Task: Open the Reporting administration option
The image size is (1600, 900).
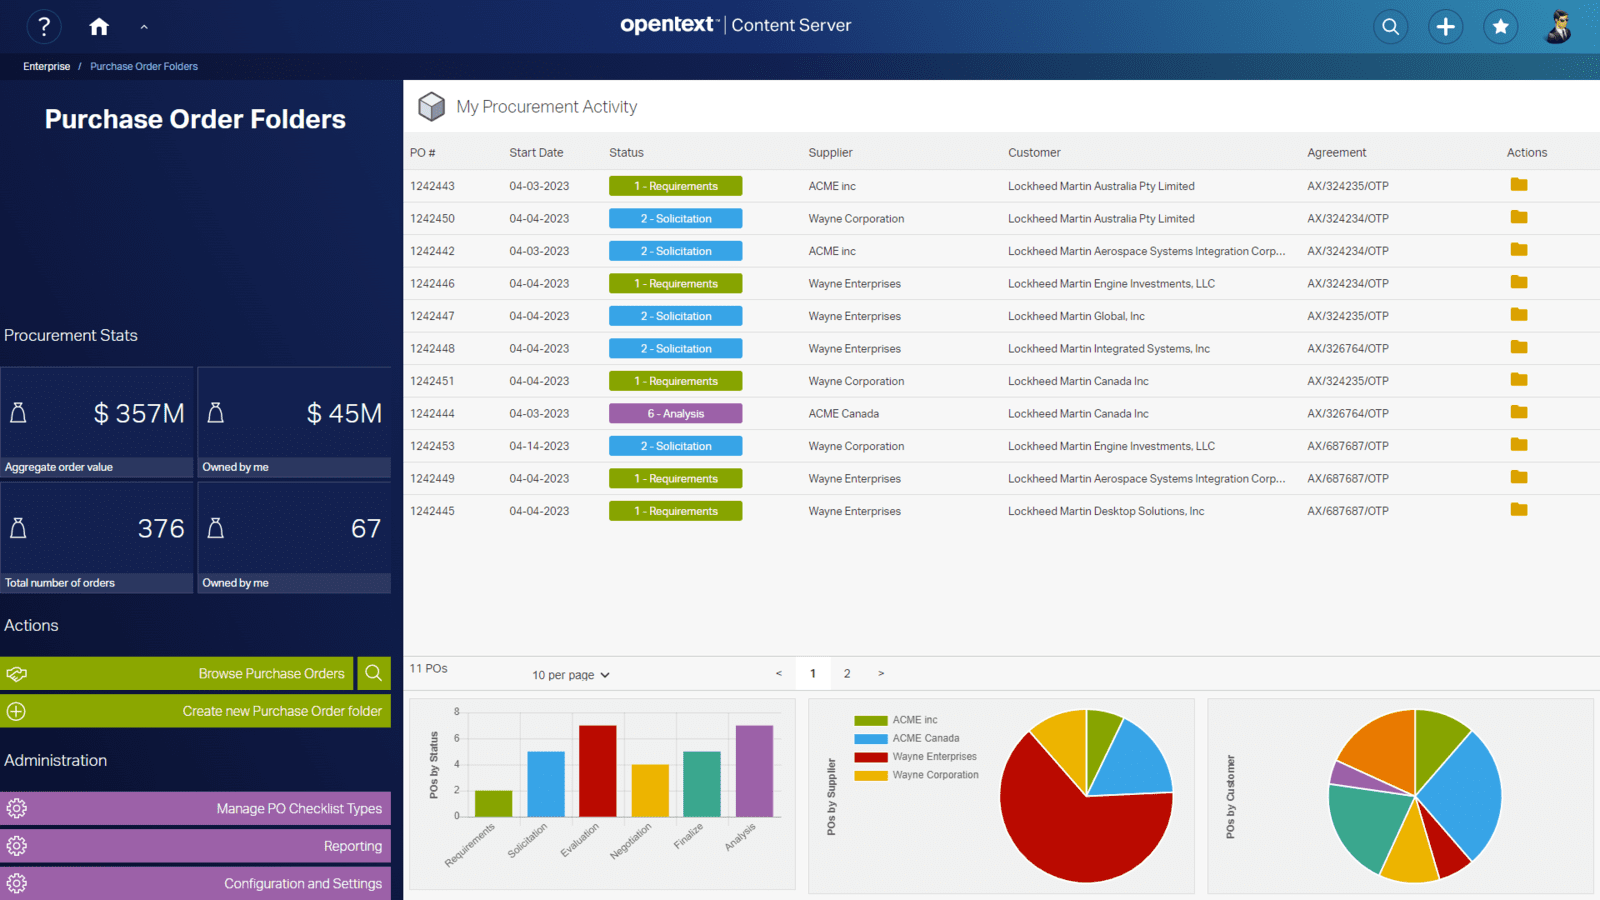Action: click(x=353, y=845)
